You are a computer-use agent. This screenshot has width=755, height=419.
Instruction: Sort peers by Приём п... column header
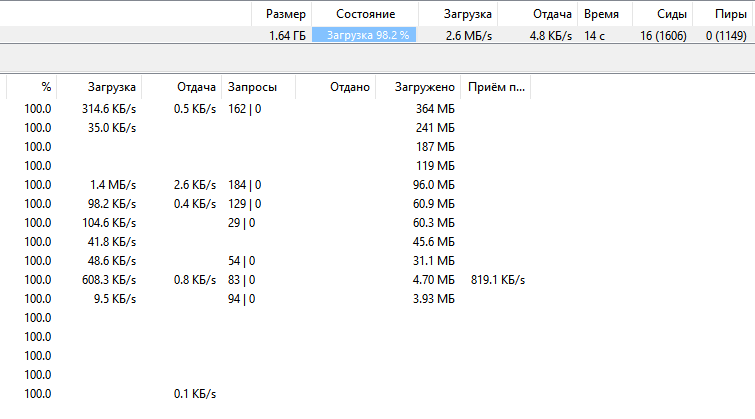tap(495, 87)
